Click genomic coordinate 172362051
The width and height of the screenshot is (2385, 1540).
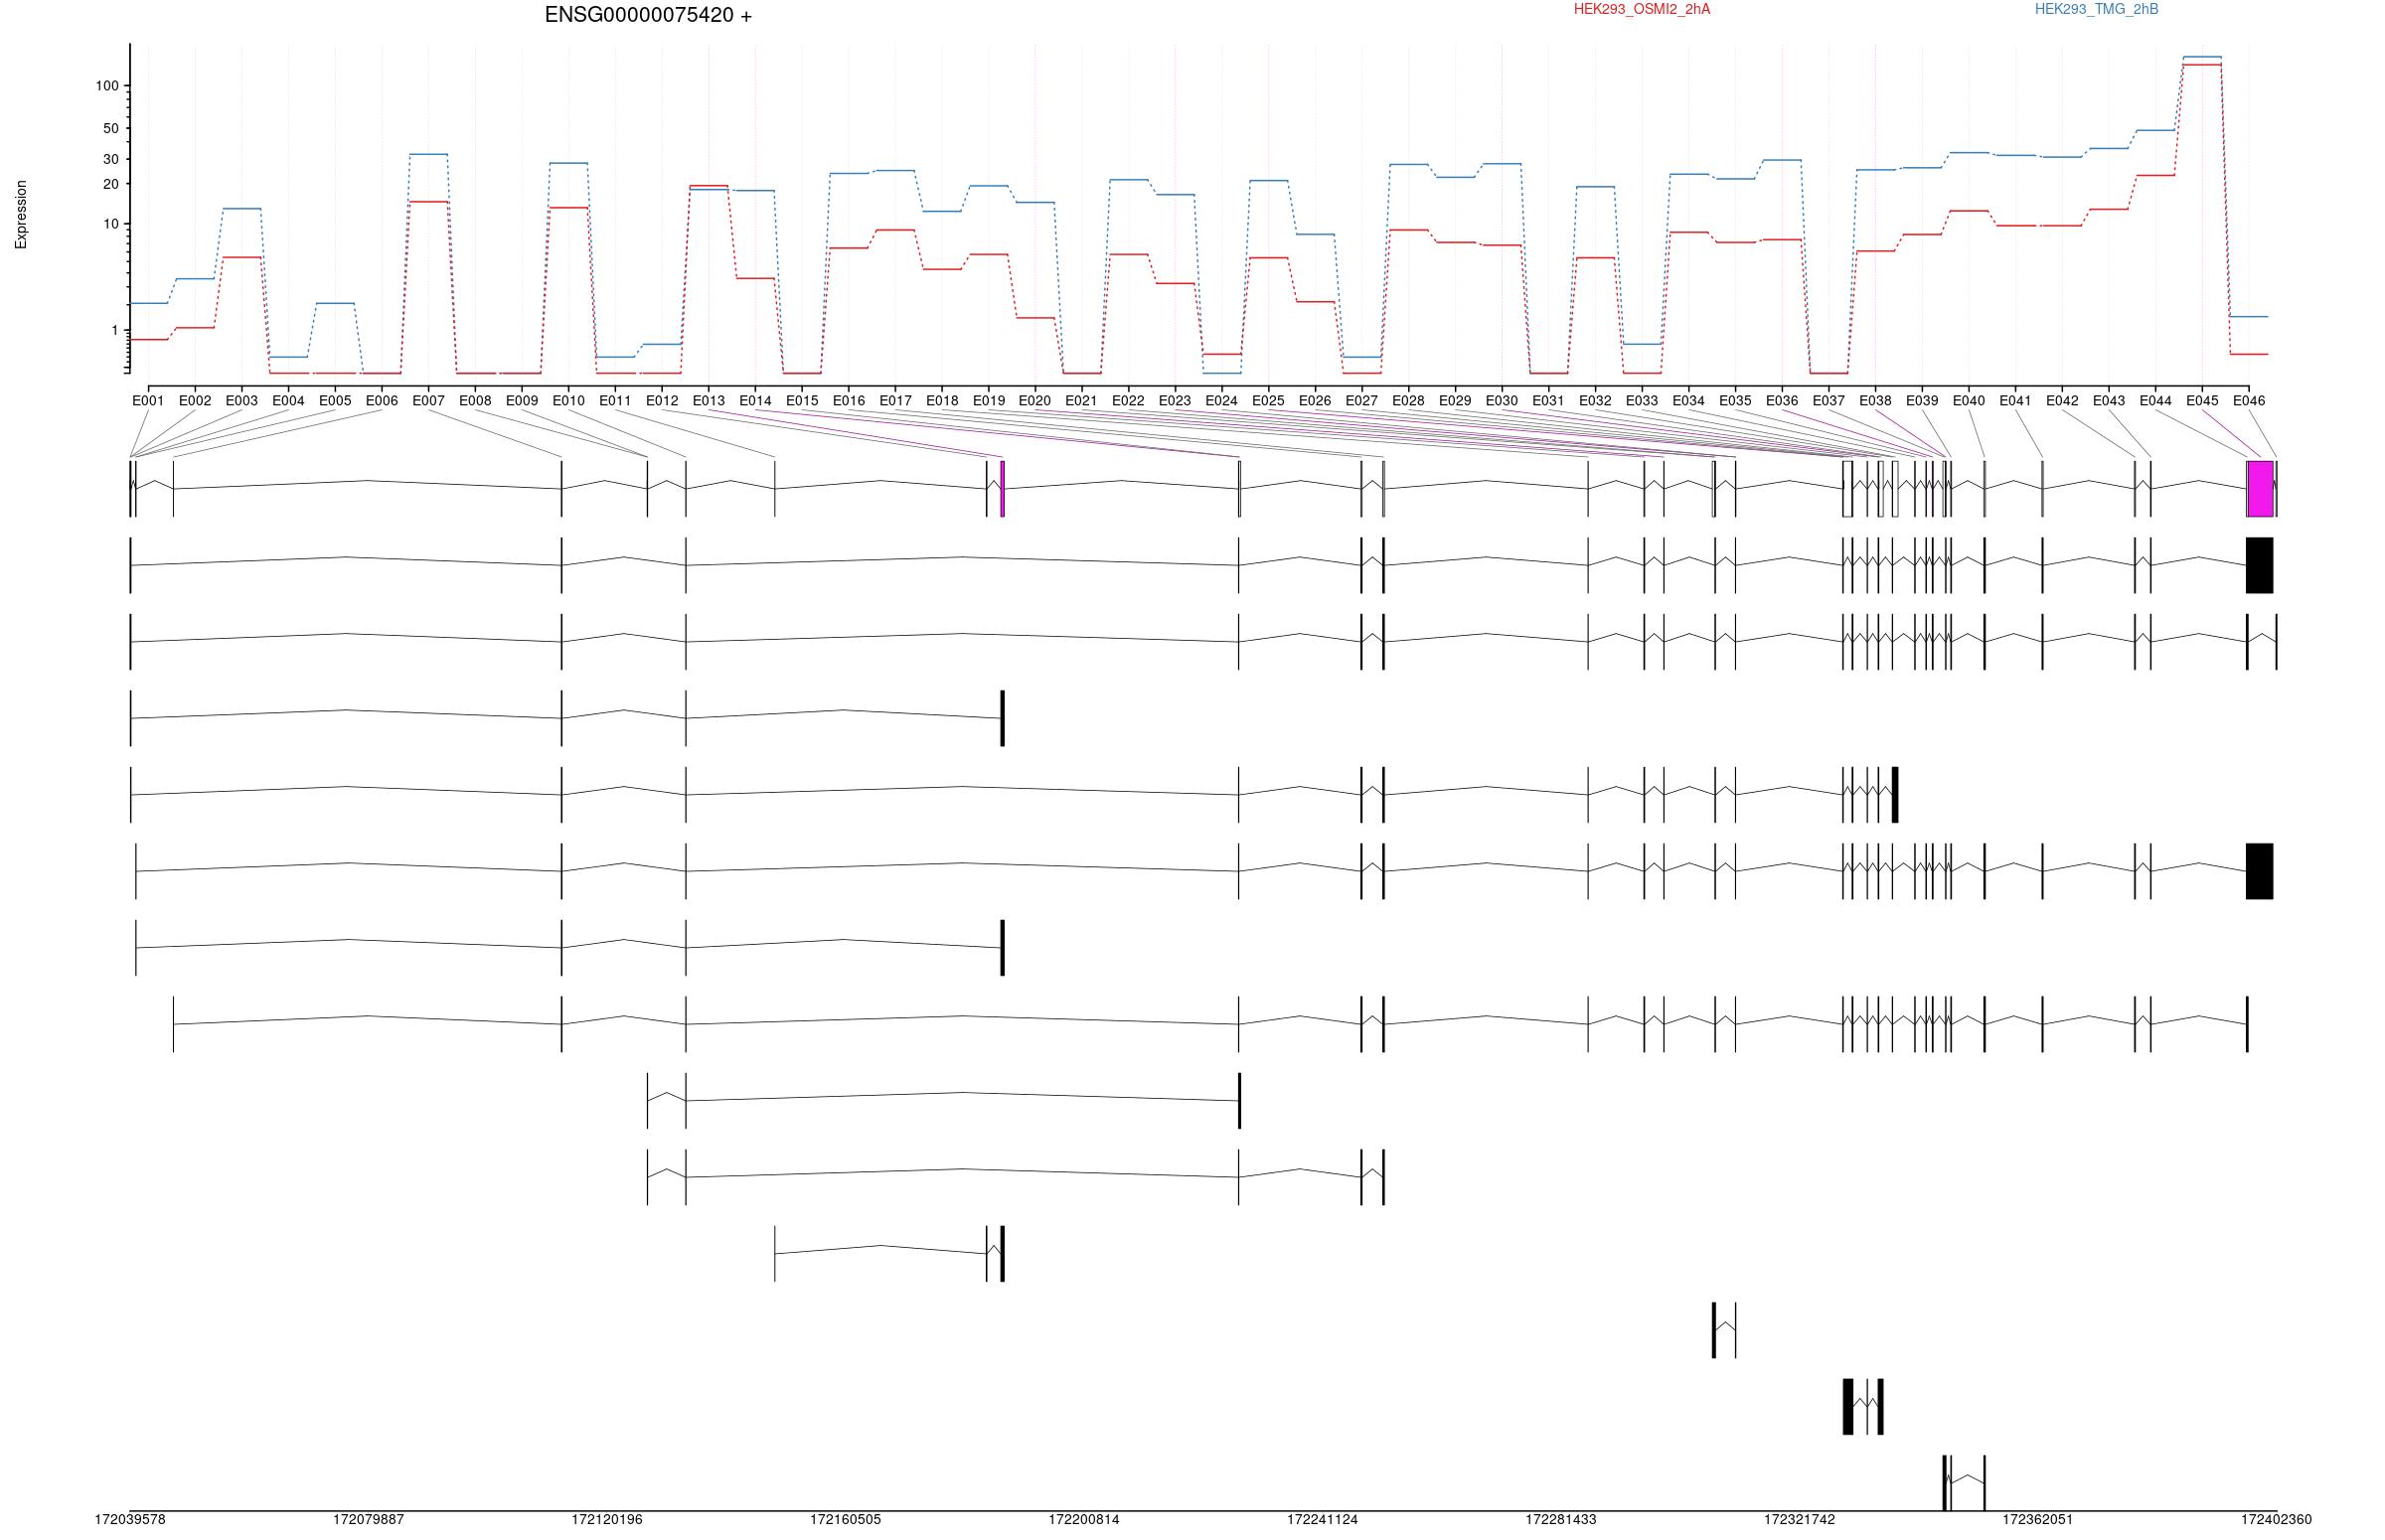[x=2038, y=1519]
